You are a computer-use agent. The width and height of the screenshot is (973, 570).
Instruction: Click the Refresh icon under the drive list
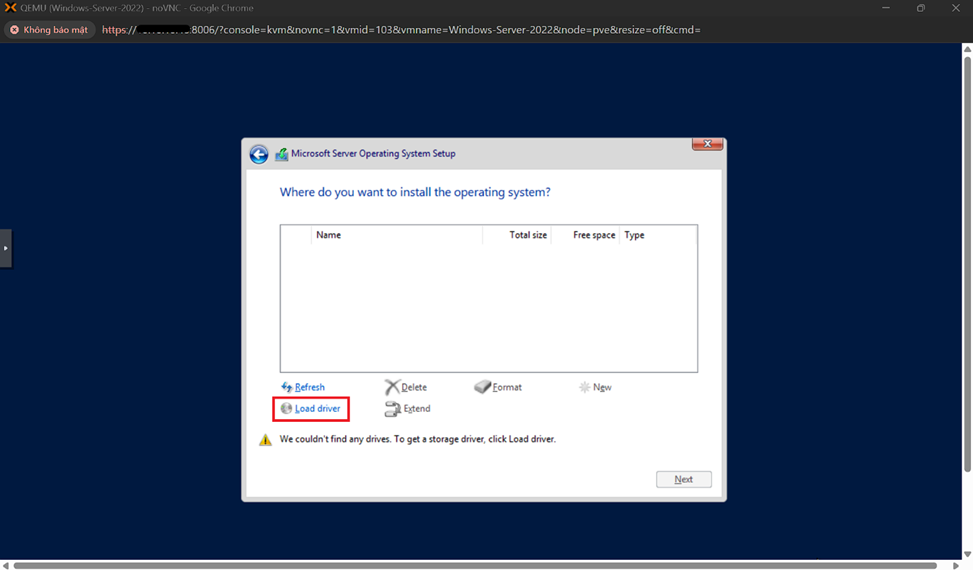[287, 387]
